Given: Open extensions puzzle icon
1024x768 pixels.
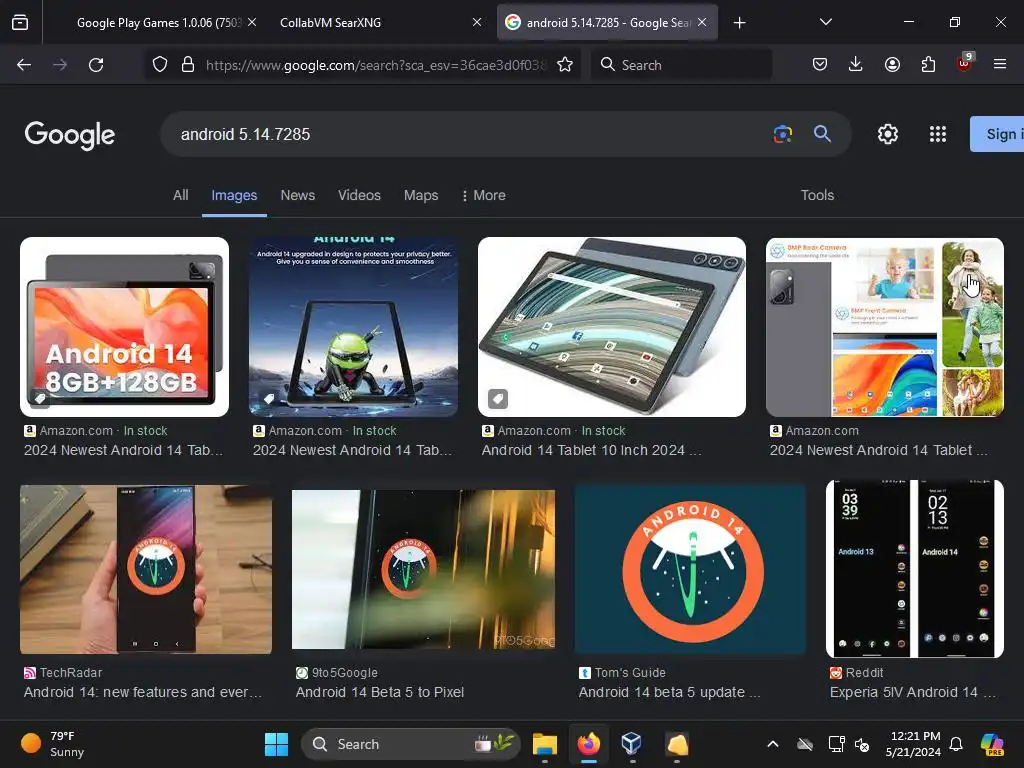Looking at the screenshot, I should pos(928,64).
